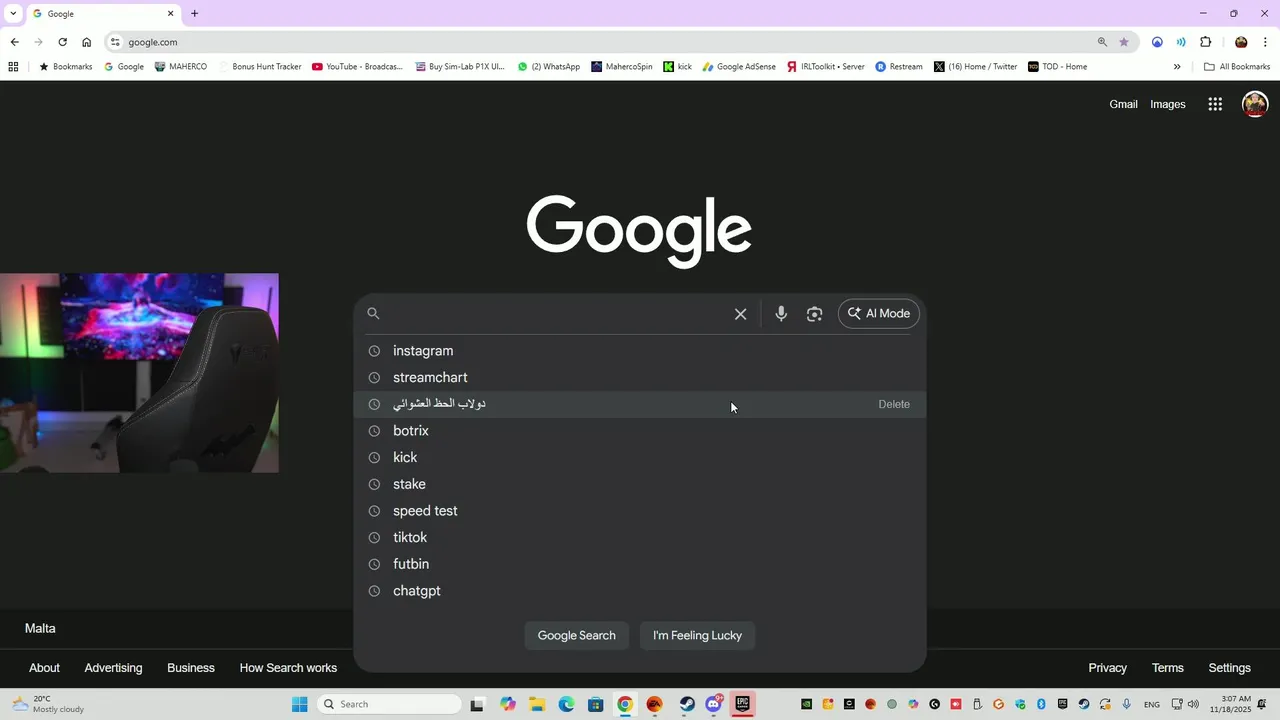
Task: Open the Chrome three-dot menu
Action: point(1265,42)
